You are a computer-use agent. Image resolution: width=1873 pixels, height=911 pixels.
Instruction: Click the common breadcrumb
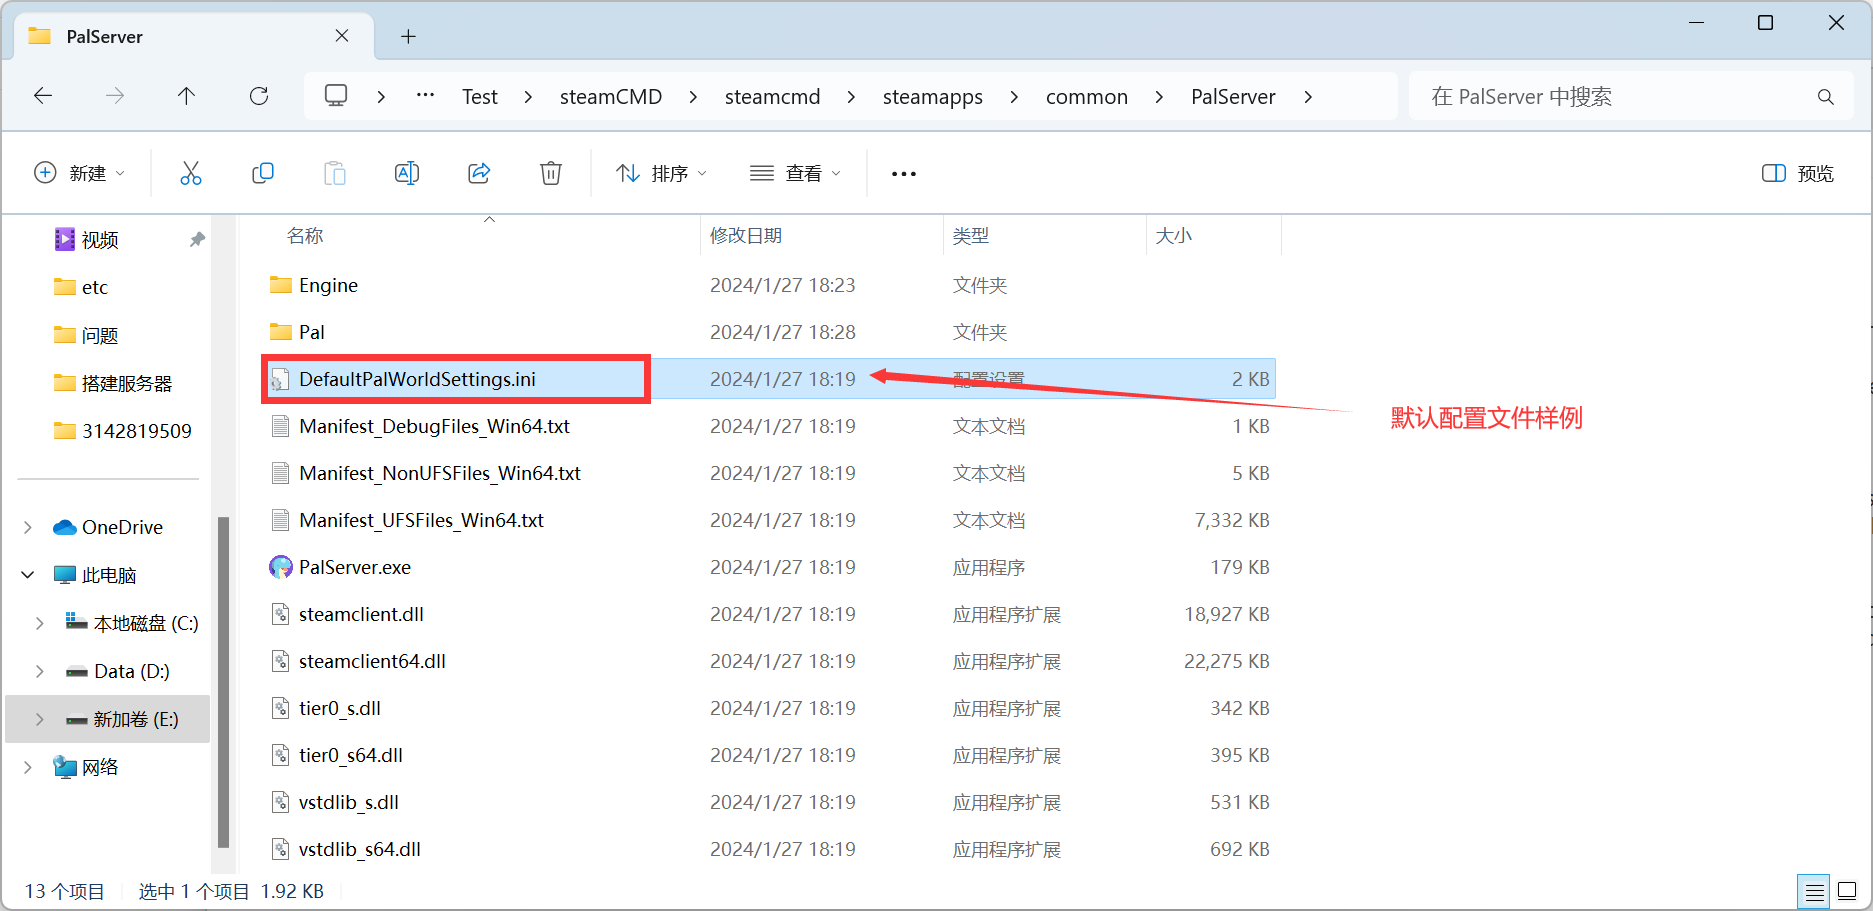click(x=1087, y=97)
